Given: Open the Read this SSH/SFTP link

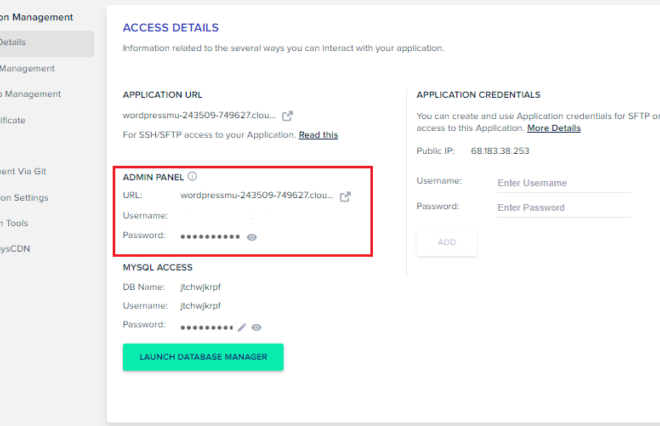Looking at the screenshot, I should (318, 135).
